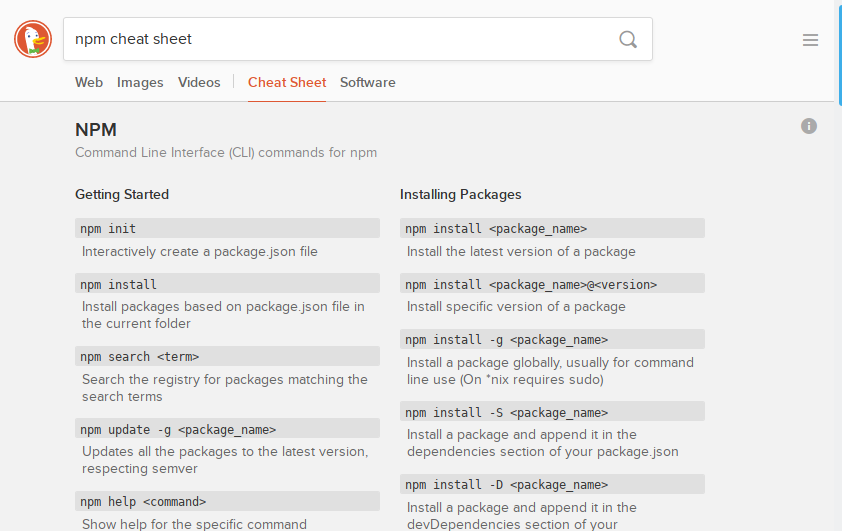This screenshot has height=531, width=842.
Task: Select the Cheat Sheet tab
Action: [x=287, y=82]
